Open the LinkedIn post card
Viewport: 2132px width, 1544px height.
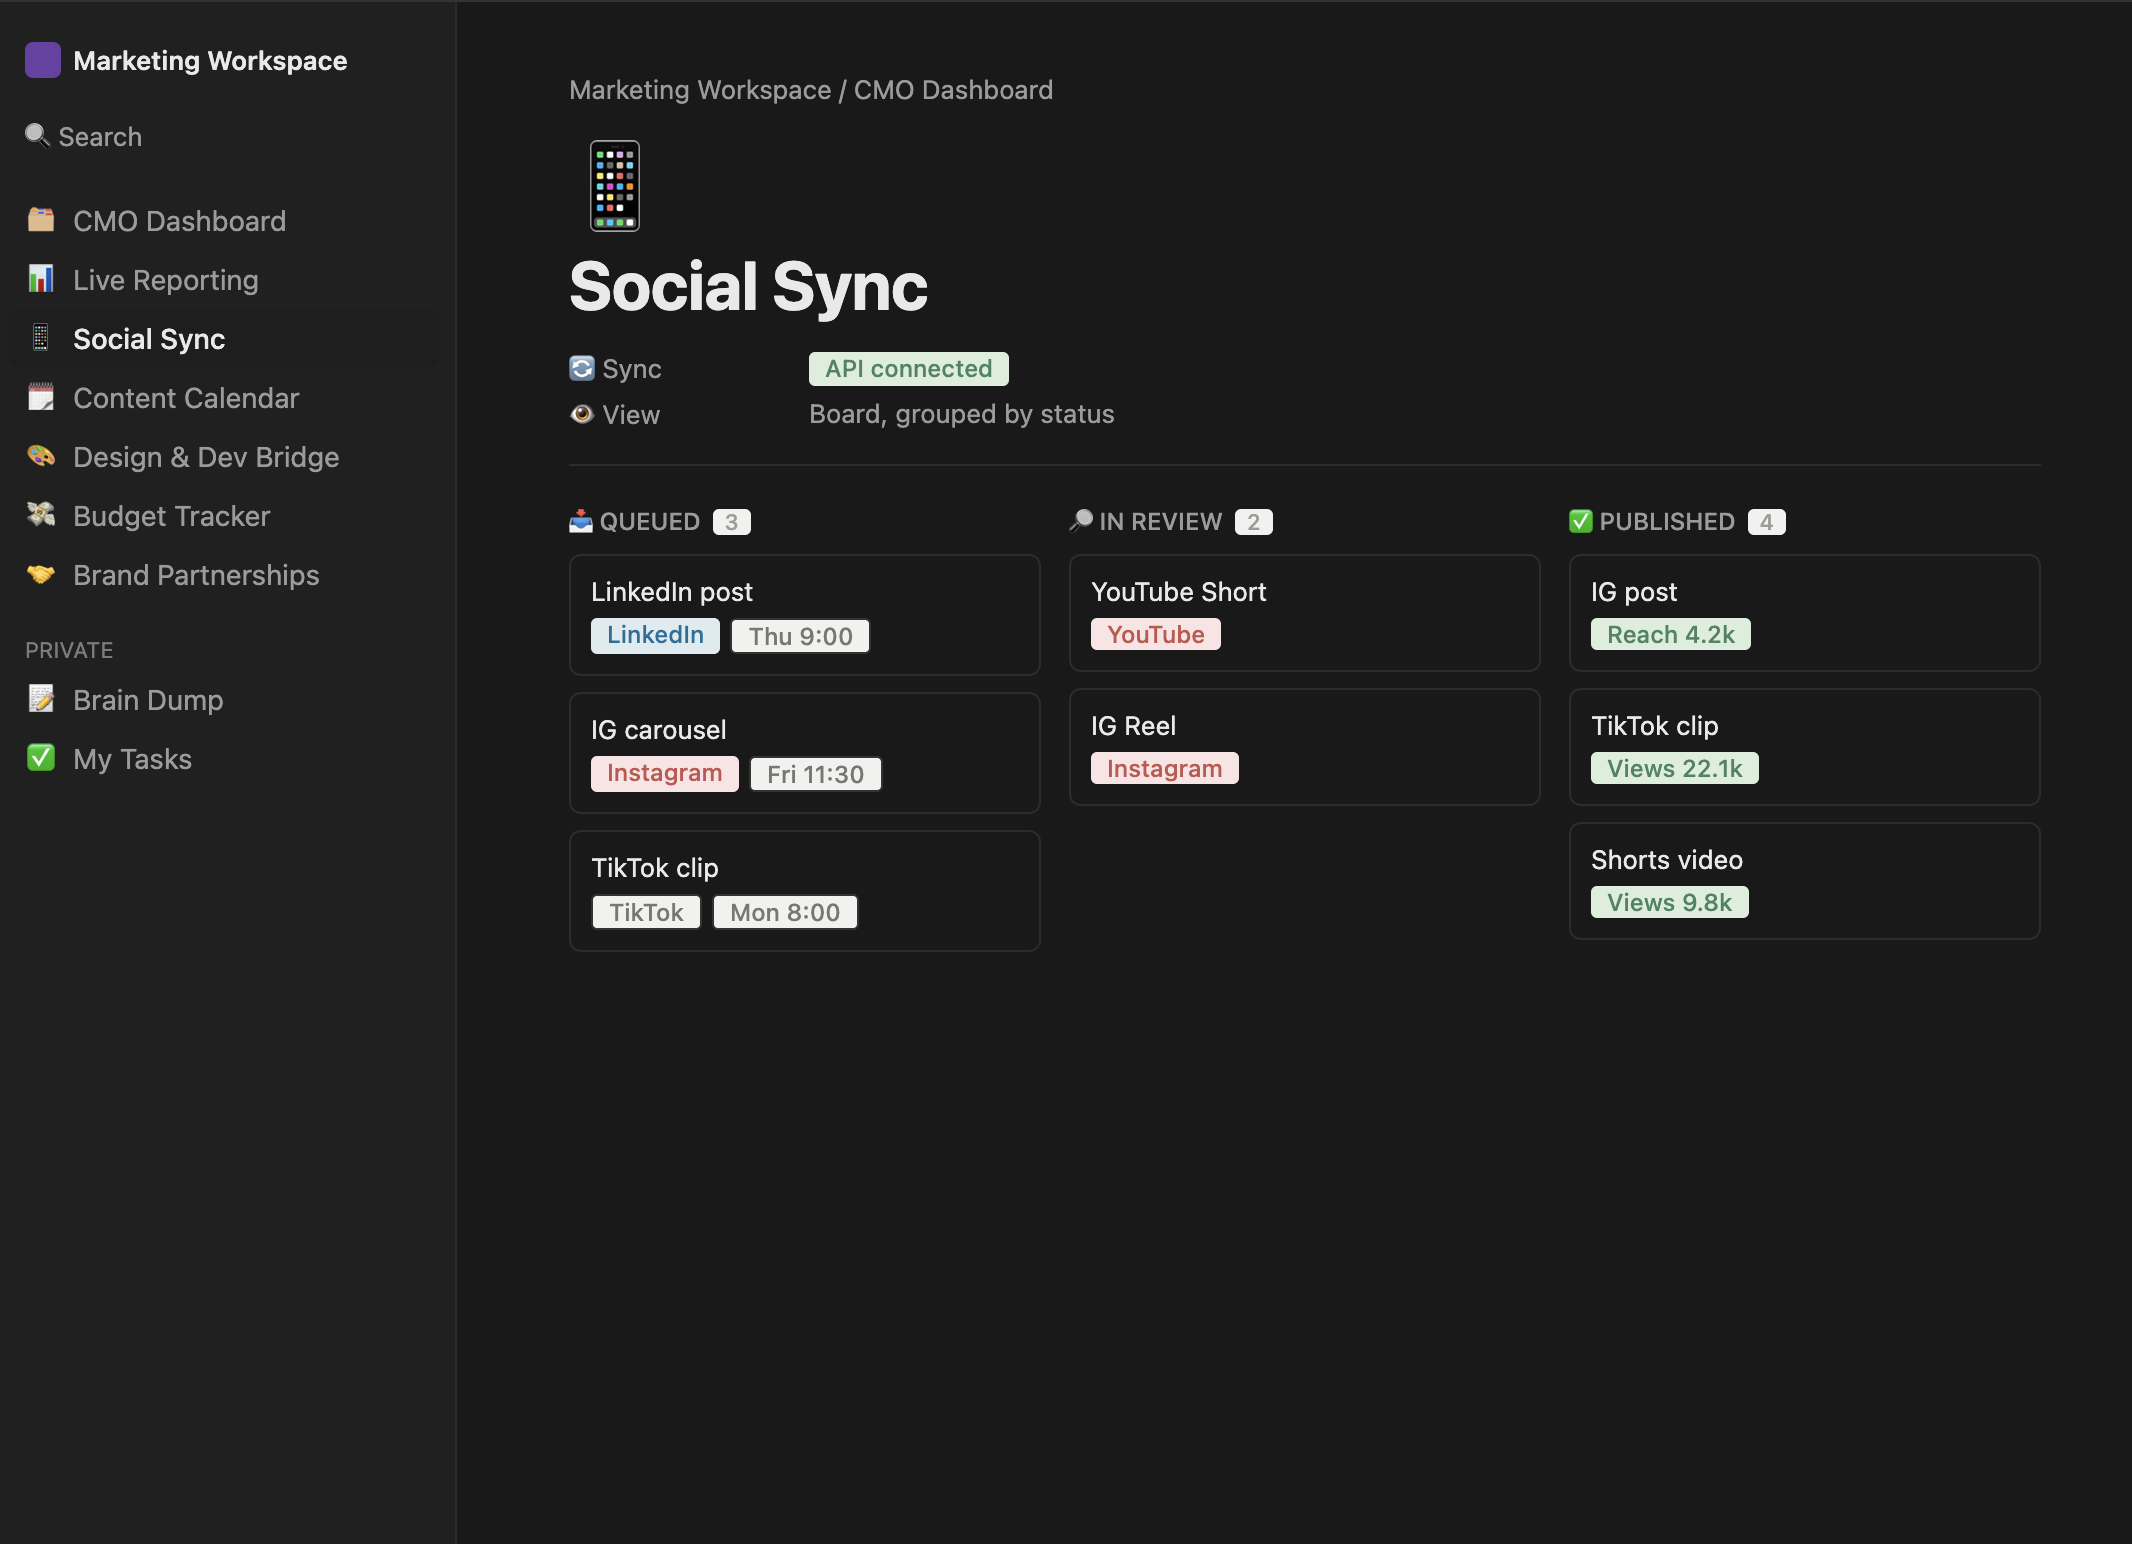point(805,615)
